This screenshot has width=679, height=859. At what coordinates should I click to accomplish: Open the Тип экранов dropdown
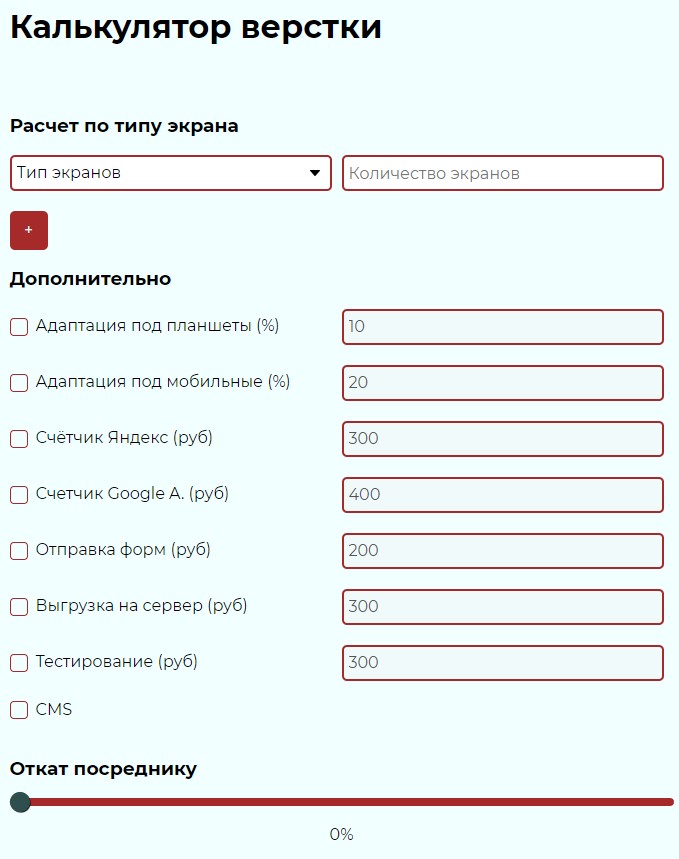point(160,173)
